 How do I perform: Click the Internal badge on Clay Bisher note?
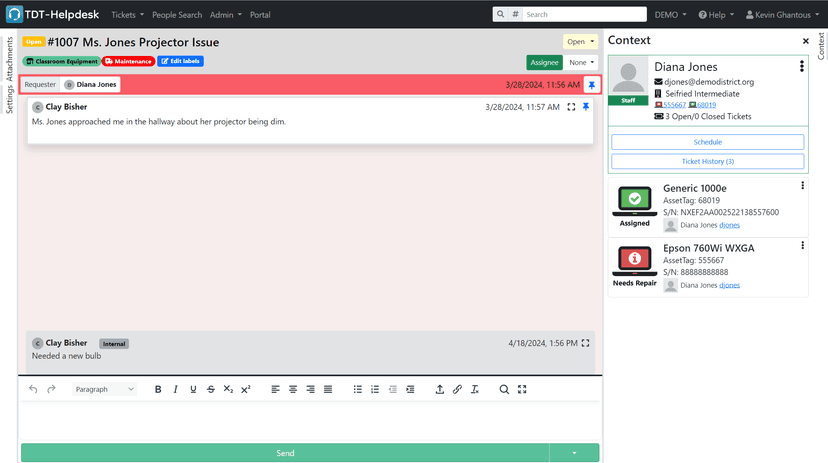point(114,344)
